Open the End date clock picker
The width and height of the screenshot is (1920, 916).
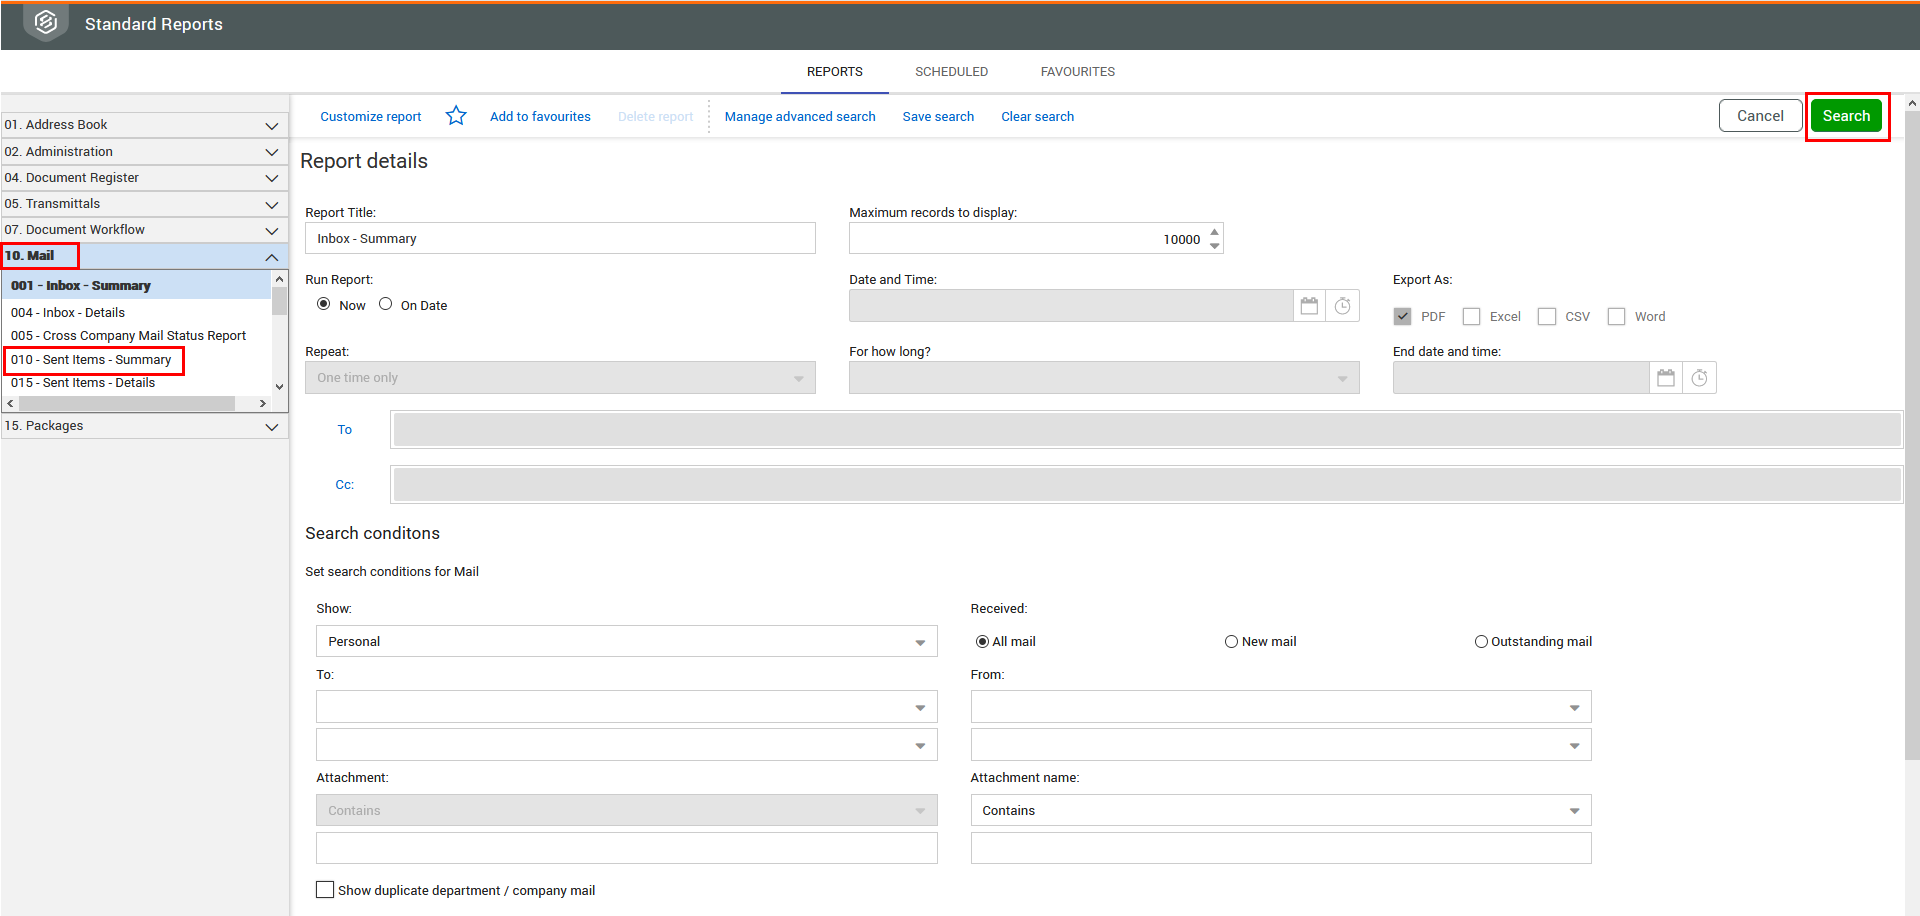click(1700, 378)
